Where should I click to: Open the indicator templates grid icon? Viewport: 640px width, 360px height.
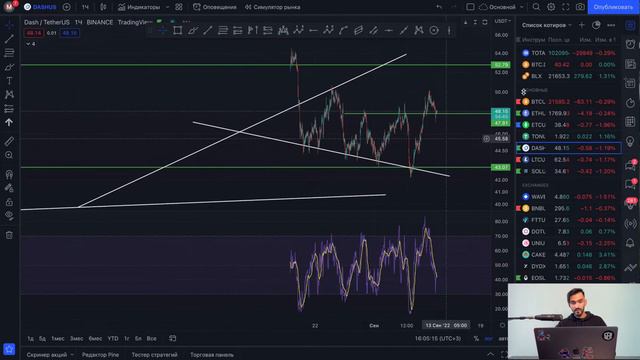179,7
